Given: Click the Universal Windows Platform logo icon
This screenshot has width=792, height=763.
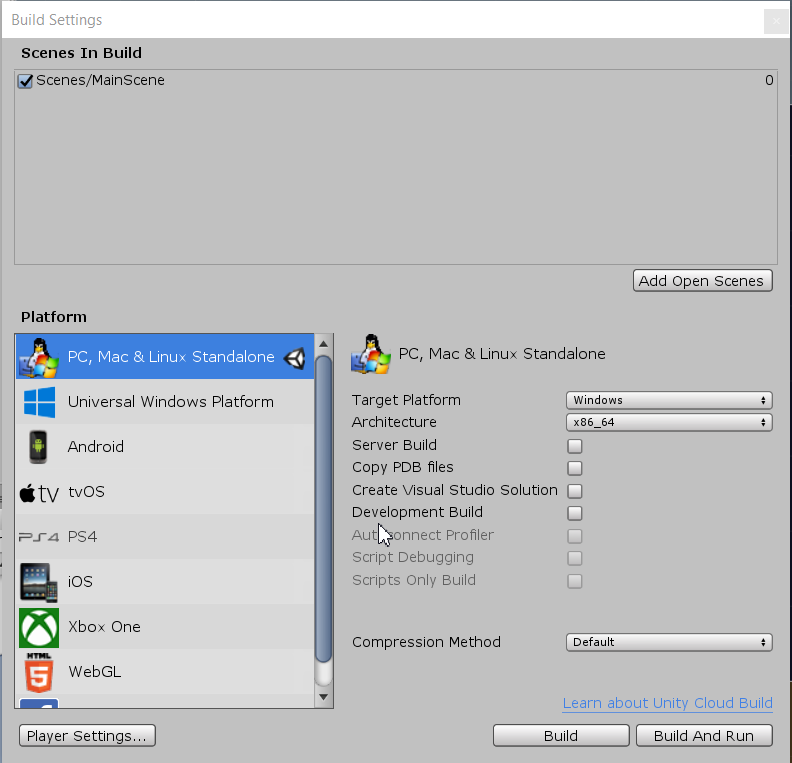Looking at the screenshot, I should pos(39,402).
